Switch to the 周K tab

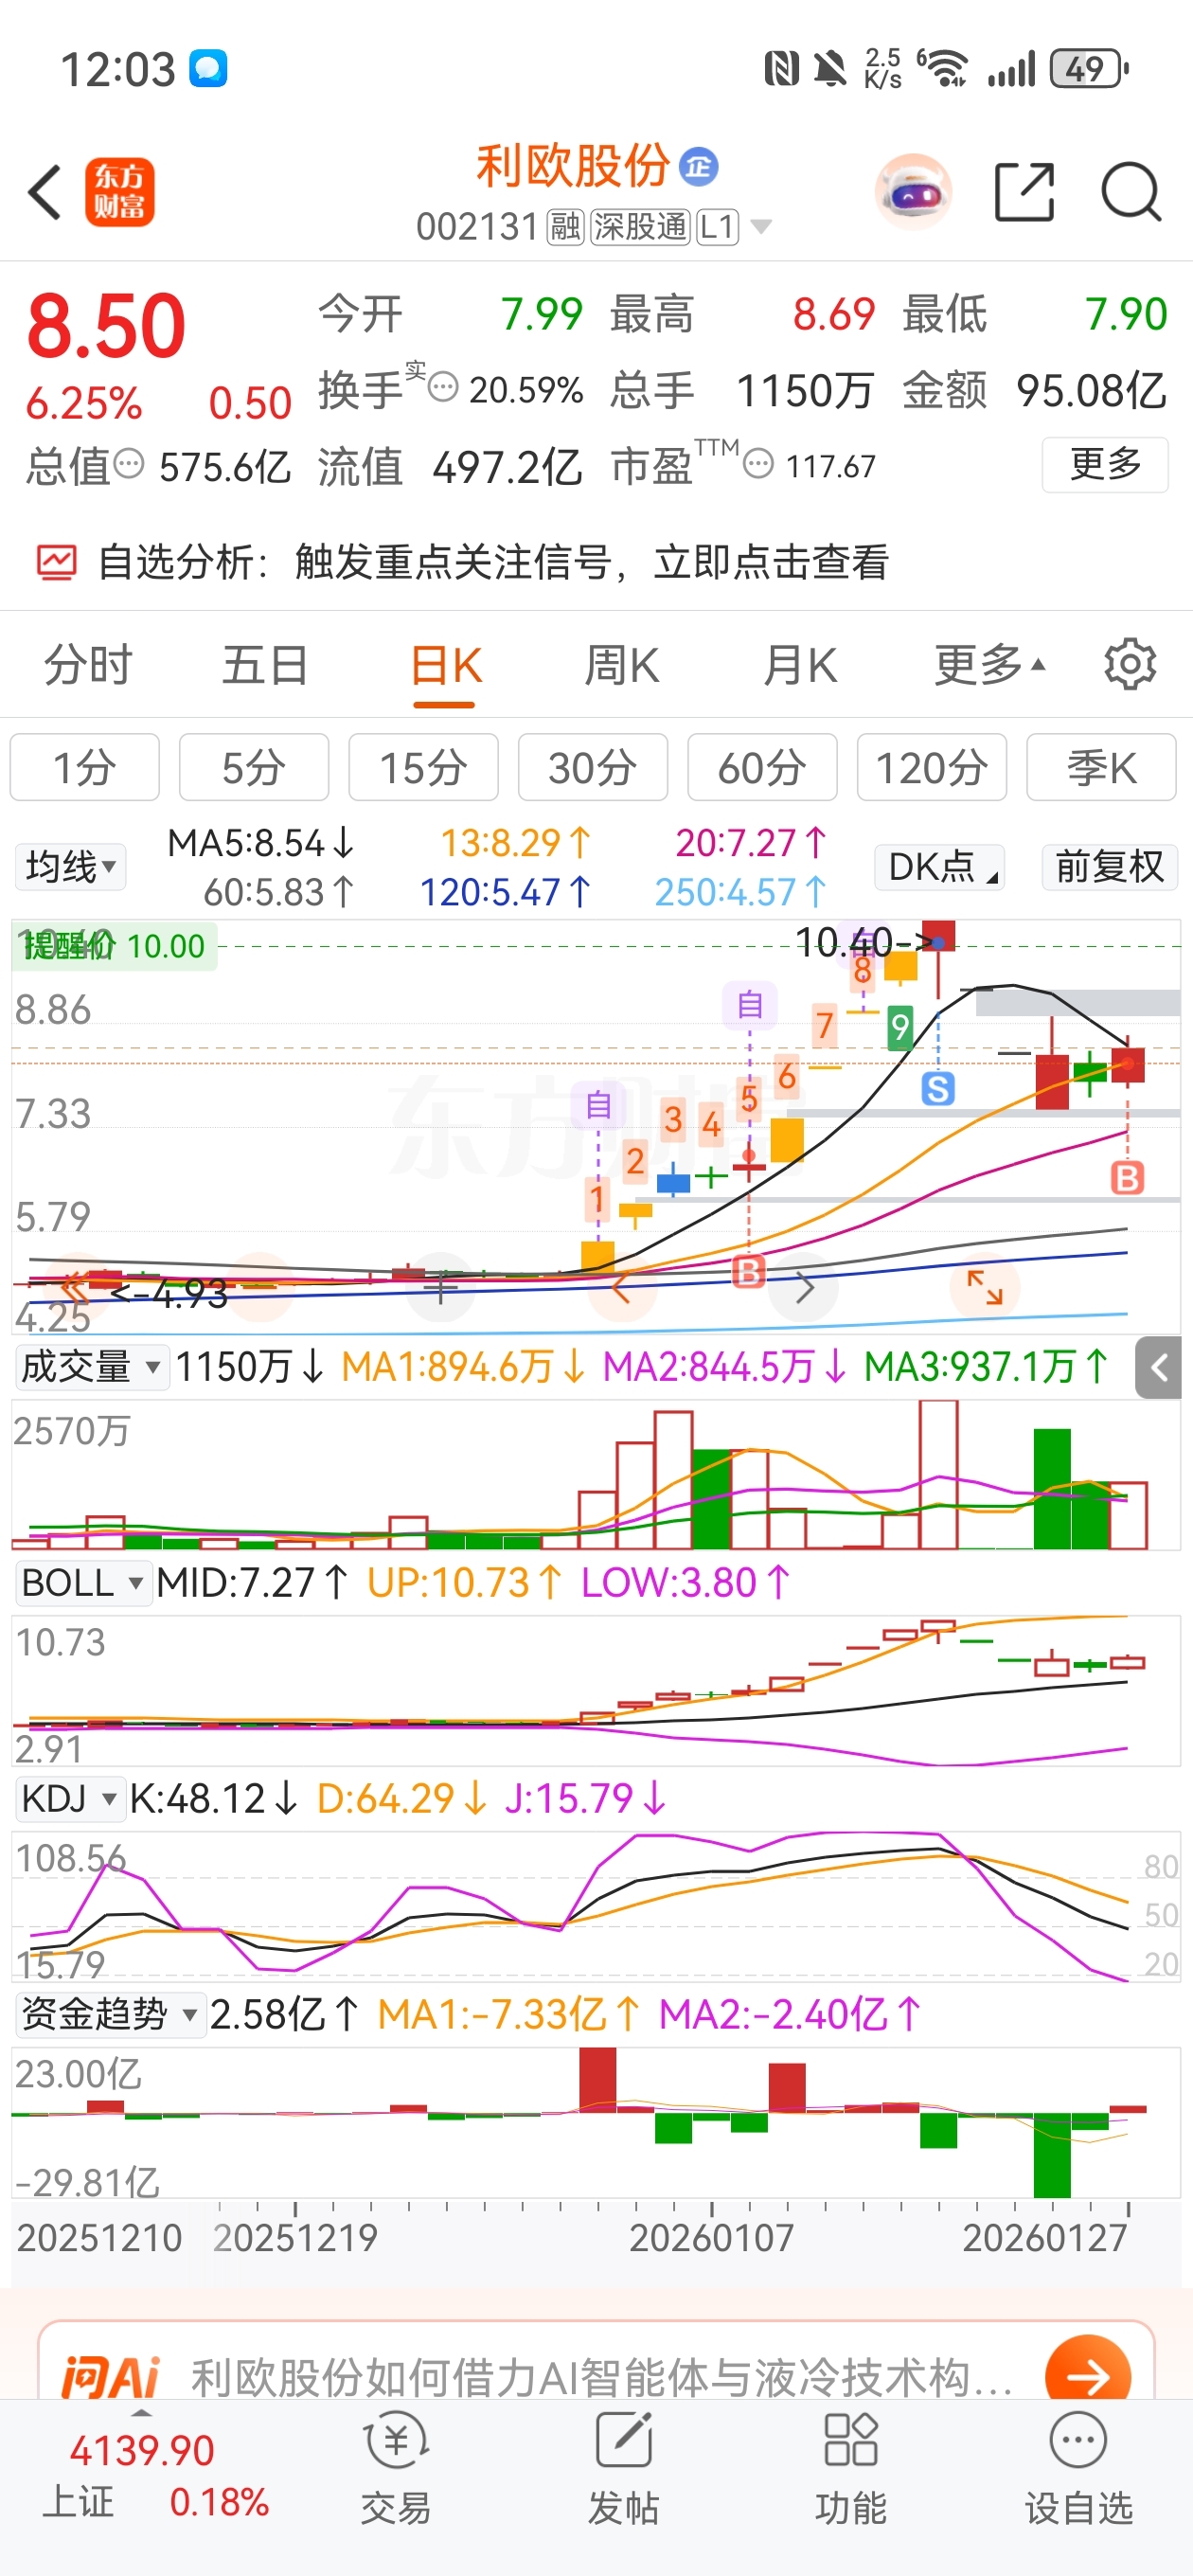click(621, 664)
